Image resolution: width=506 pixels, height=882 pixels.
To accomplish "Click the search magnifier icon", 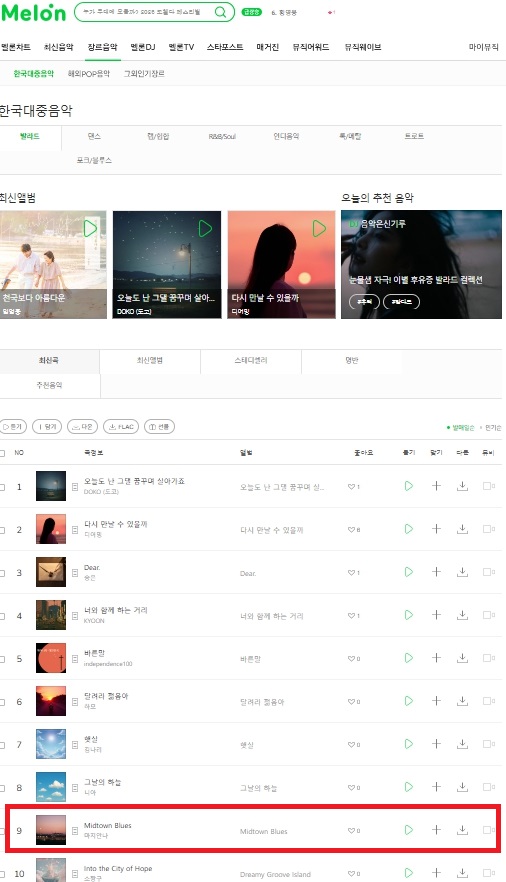I will coord(221,12).
